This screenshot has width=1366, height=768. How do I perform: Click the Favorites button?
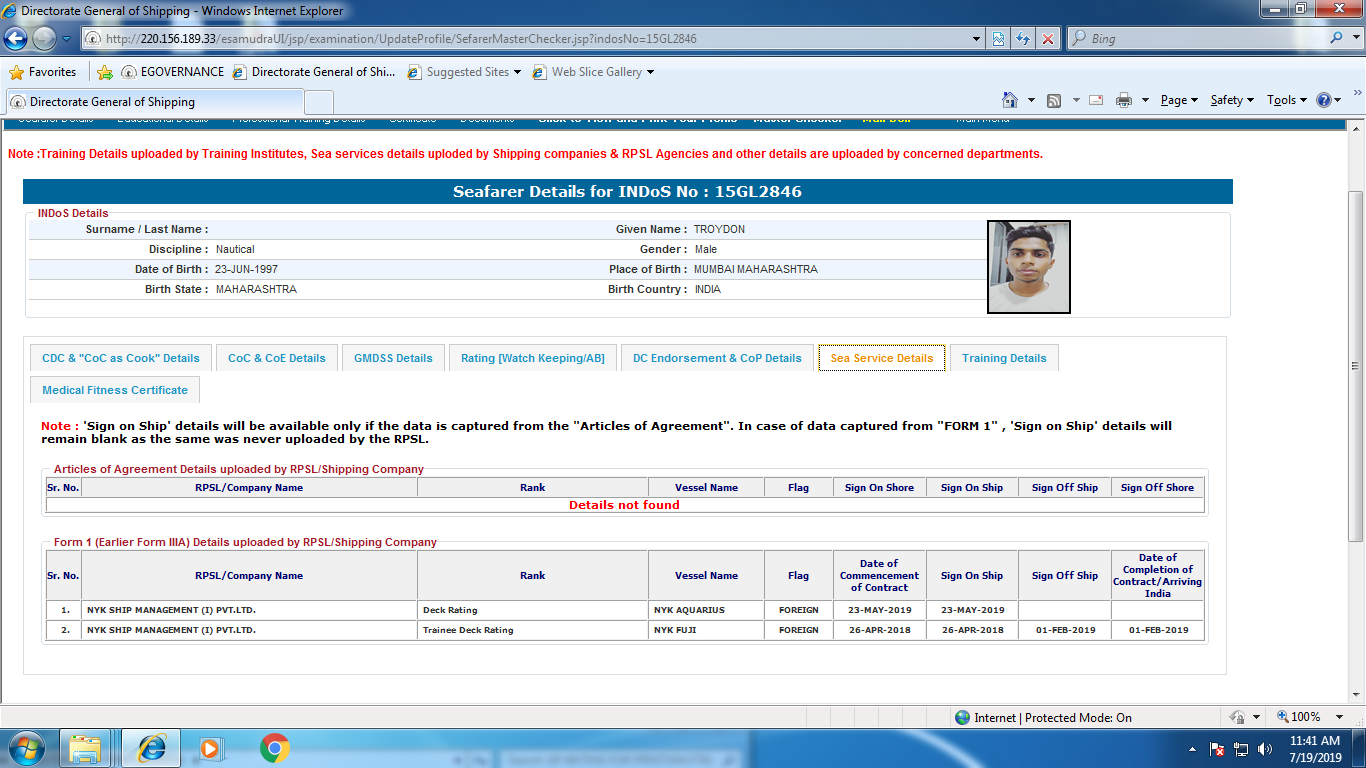(43, 72)
